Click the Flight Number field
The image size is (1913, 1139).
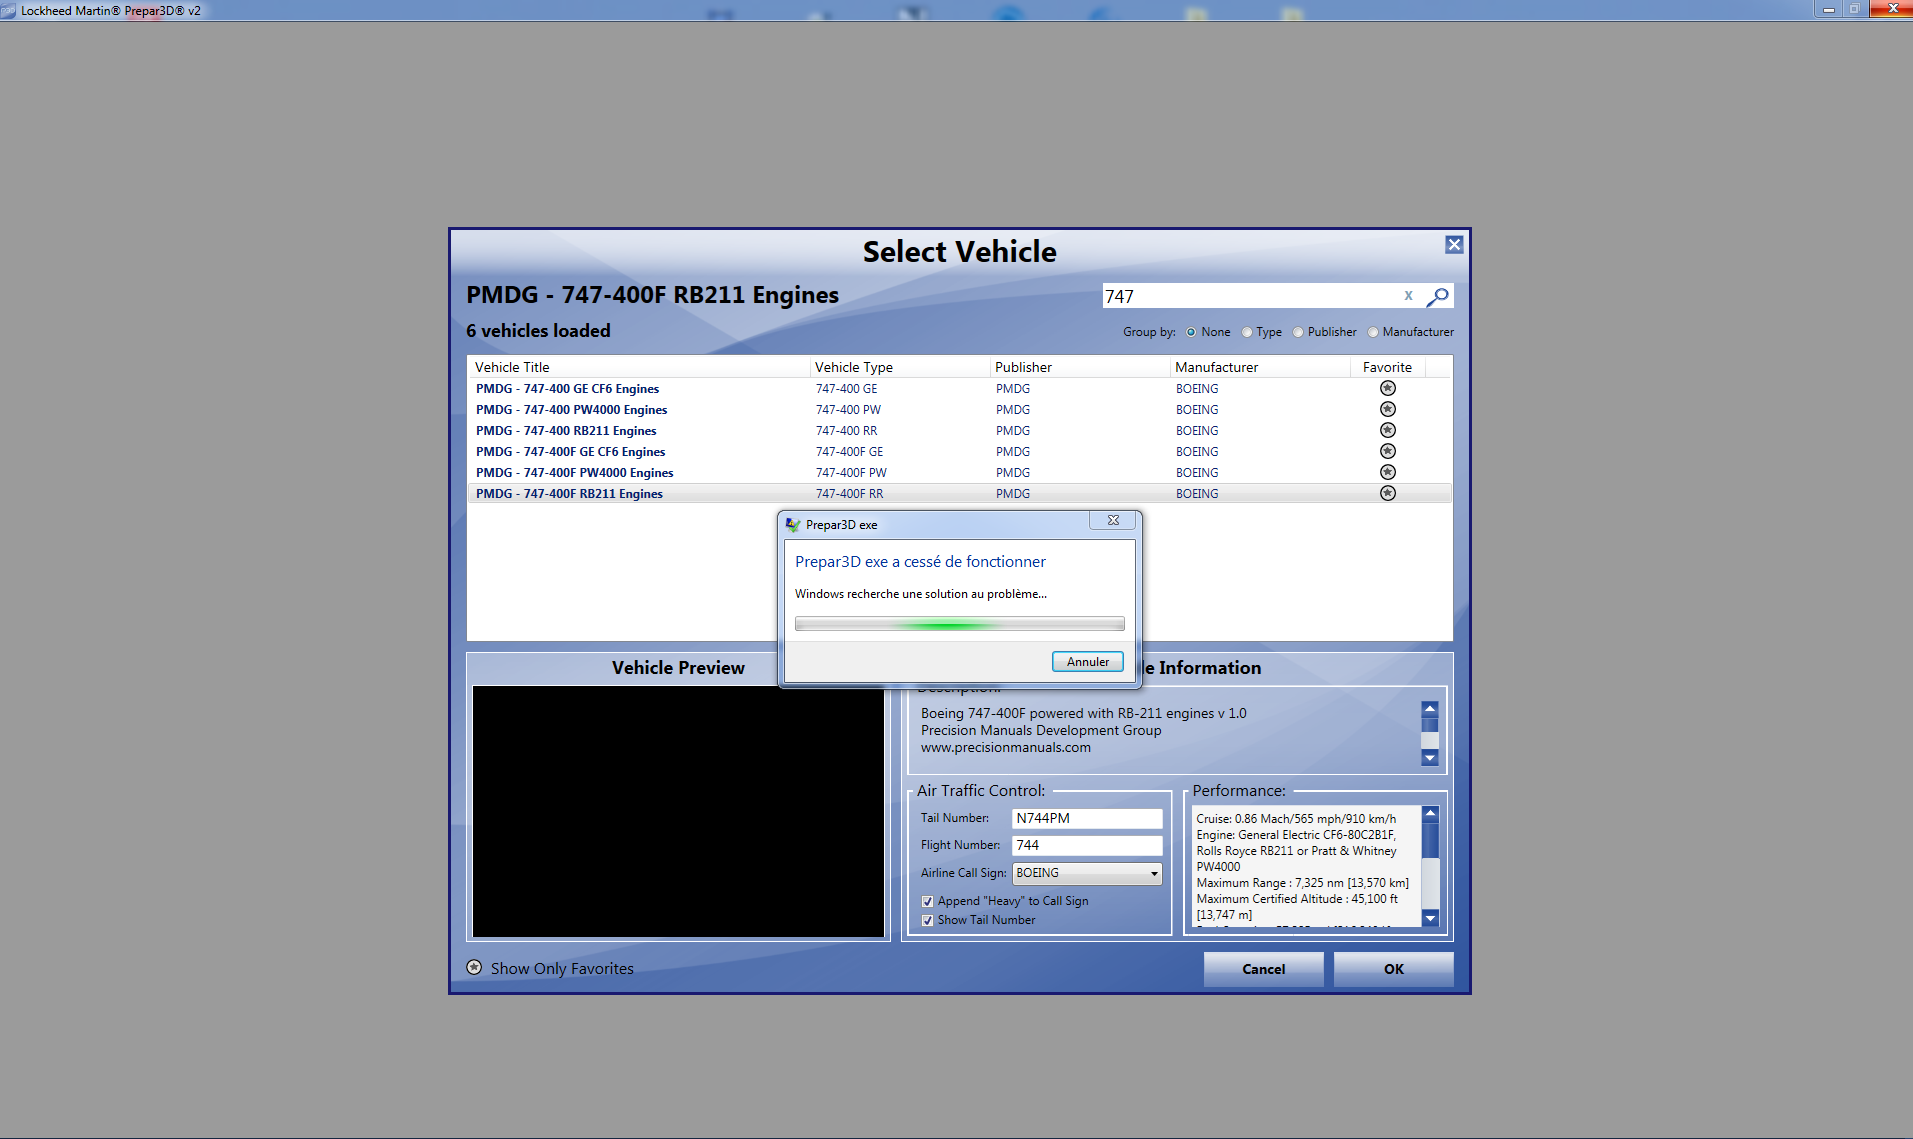pos(1087,845)
